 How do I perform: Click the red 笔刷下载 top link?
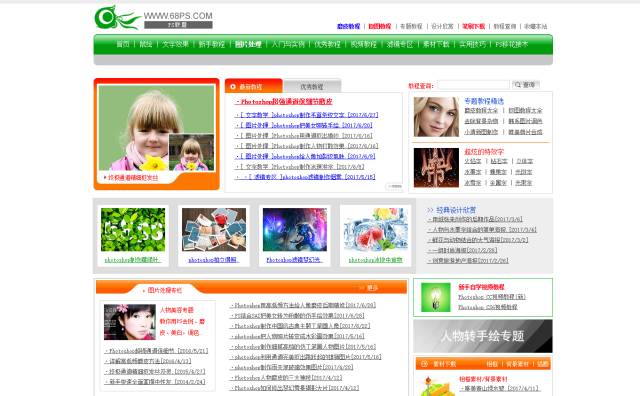[473, 26]
